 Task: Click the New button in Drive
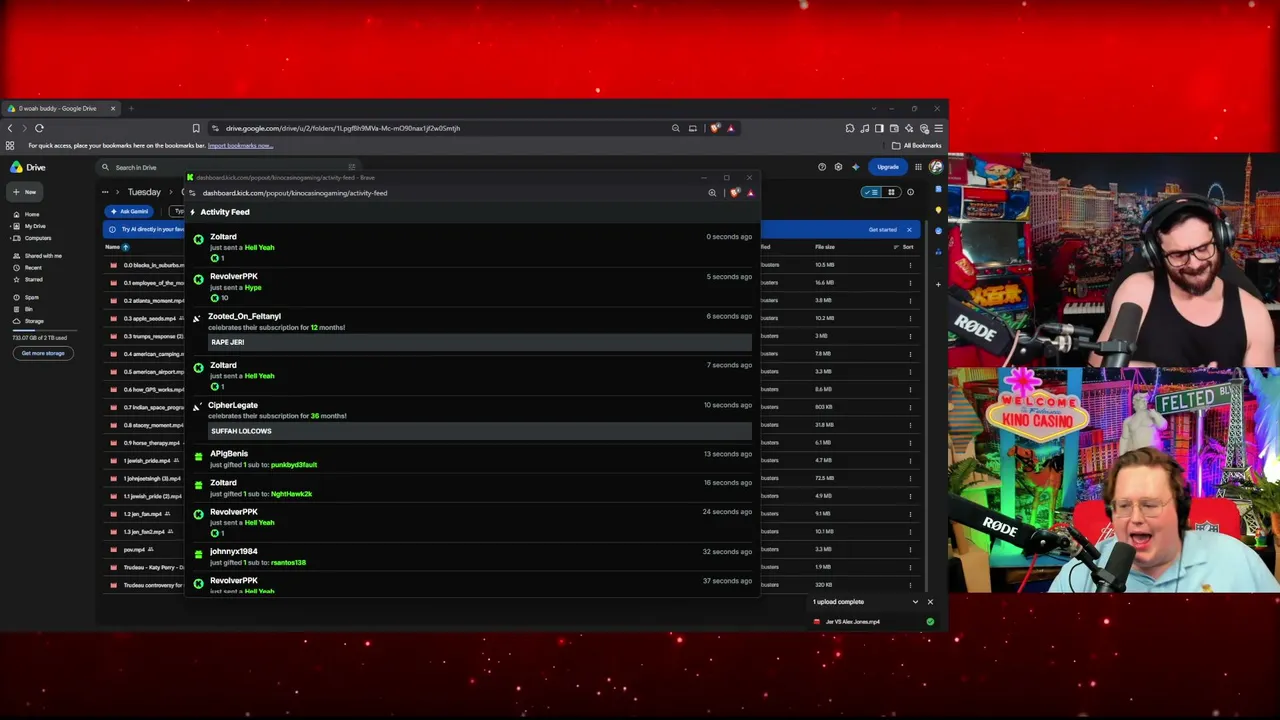(x=25, y=192)
